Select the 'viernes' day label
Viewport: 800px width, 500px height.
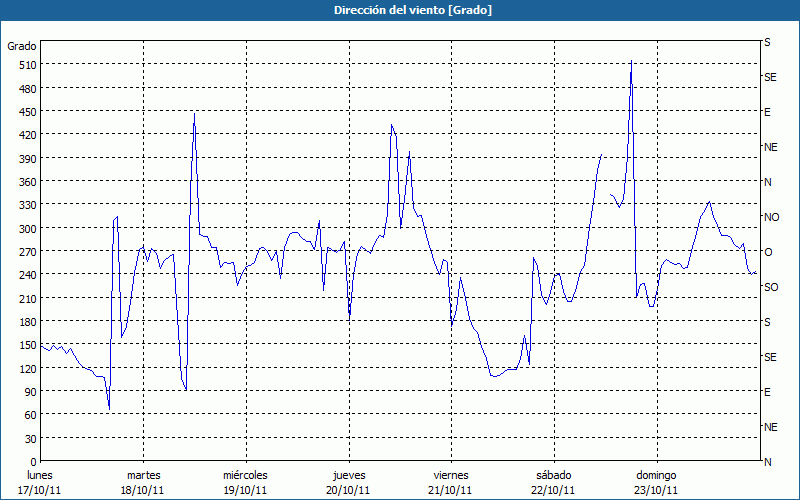click(x=450, y=475)
